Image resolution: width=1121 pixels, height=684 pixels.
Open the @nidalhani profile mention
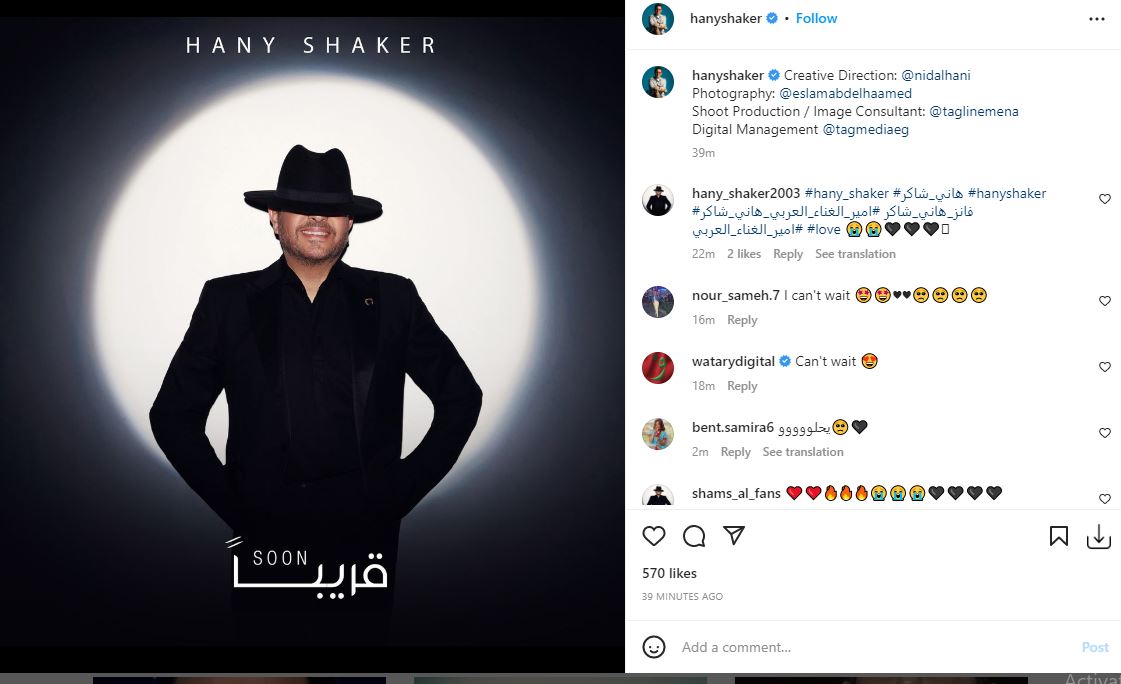click(936, 75)
